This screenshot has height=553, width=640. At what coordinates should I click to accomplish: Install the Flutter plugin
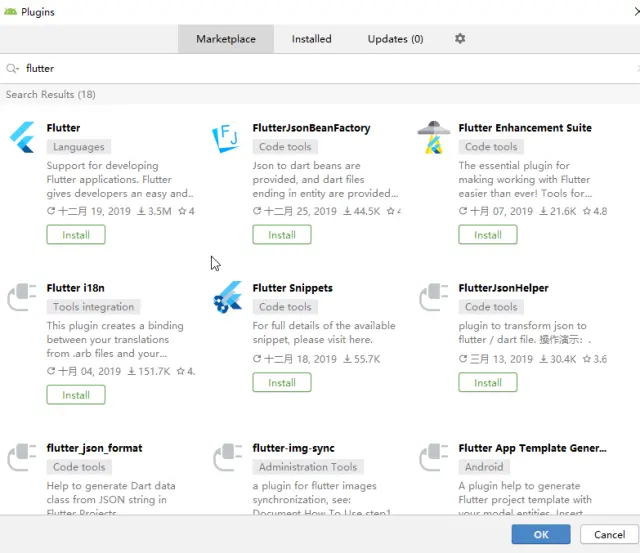pyautogui.click(x=76, y=235)
